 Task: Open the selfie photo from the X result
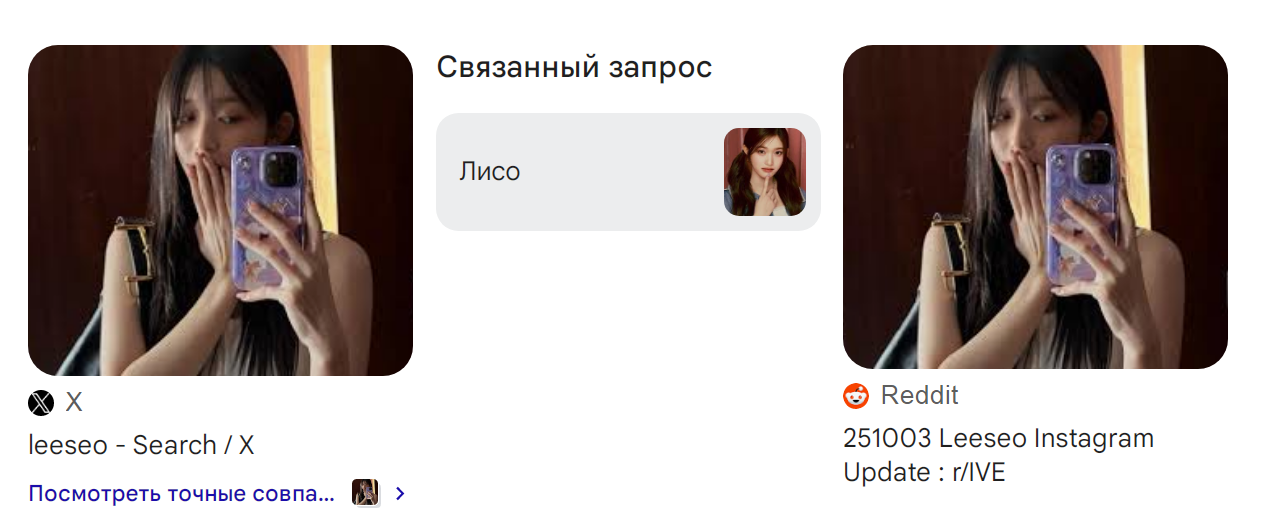pyautogui.click(x=220, y=211)
